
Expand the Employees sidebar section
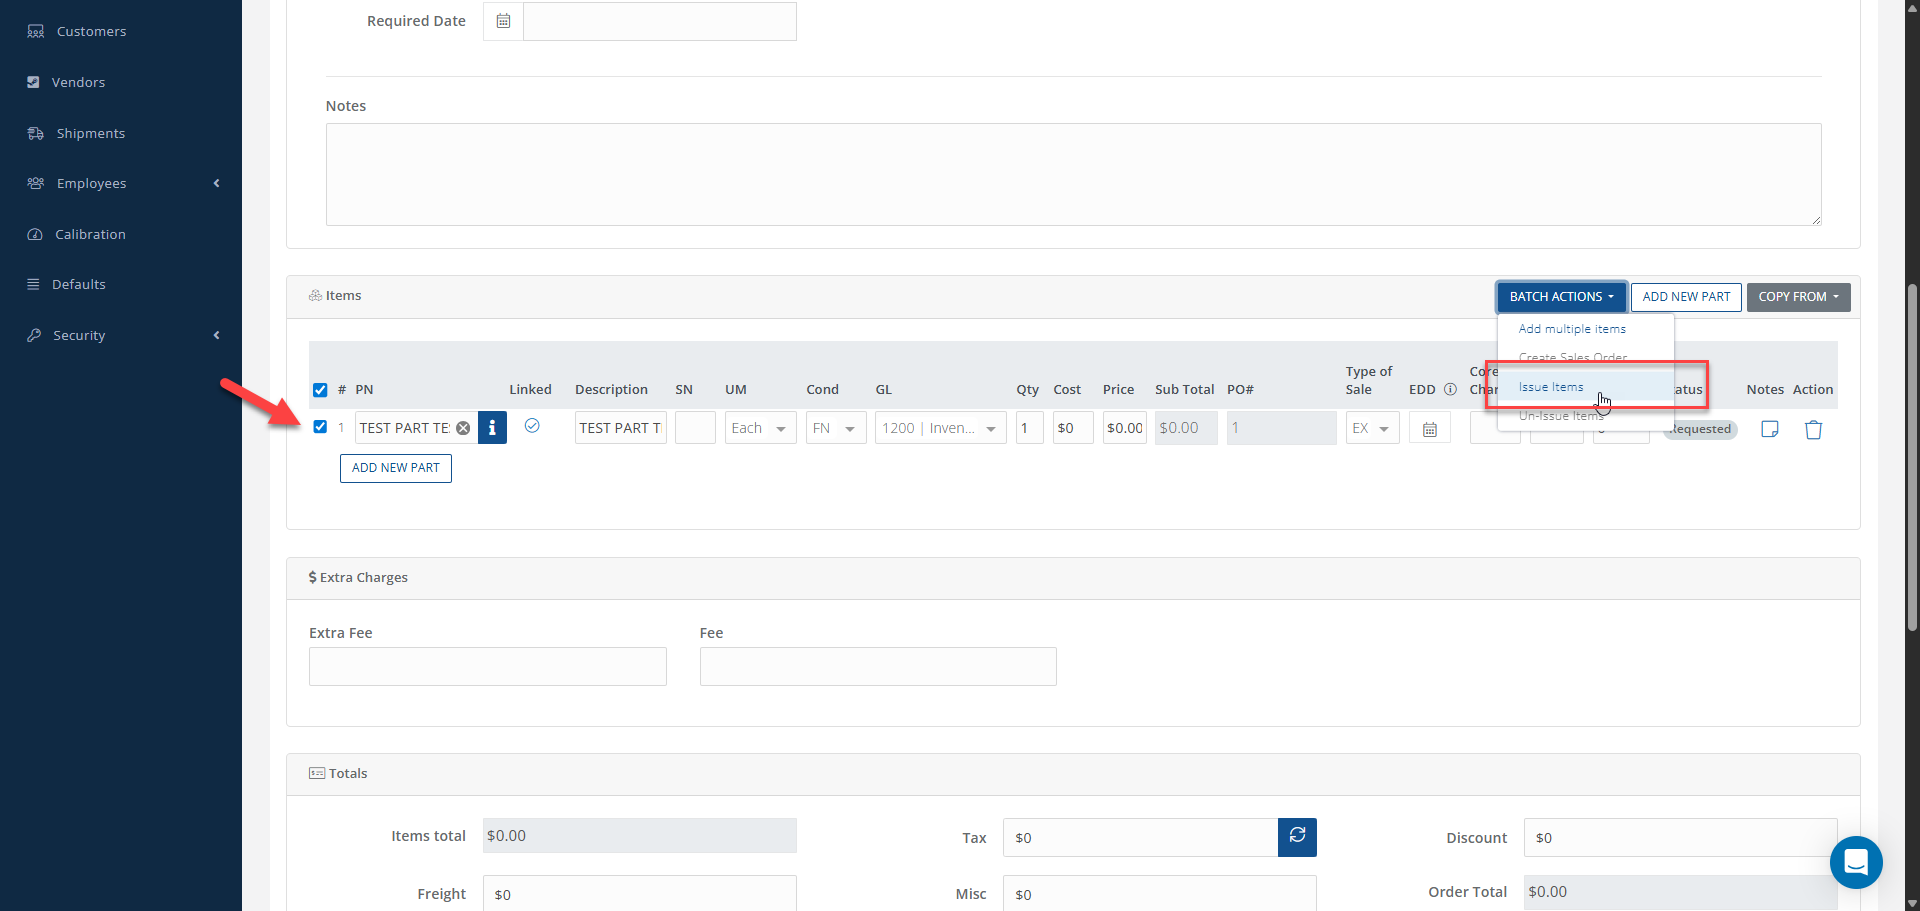[91, 183]
